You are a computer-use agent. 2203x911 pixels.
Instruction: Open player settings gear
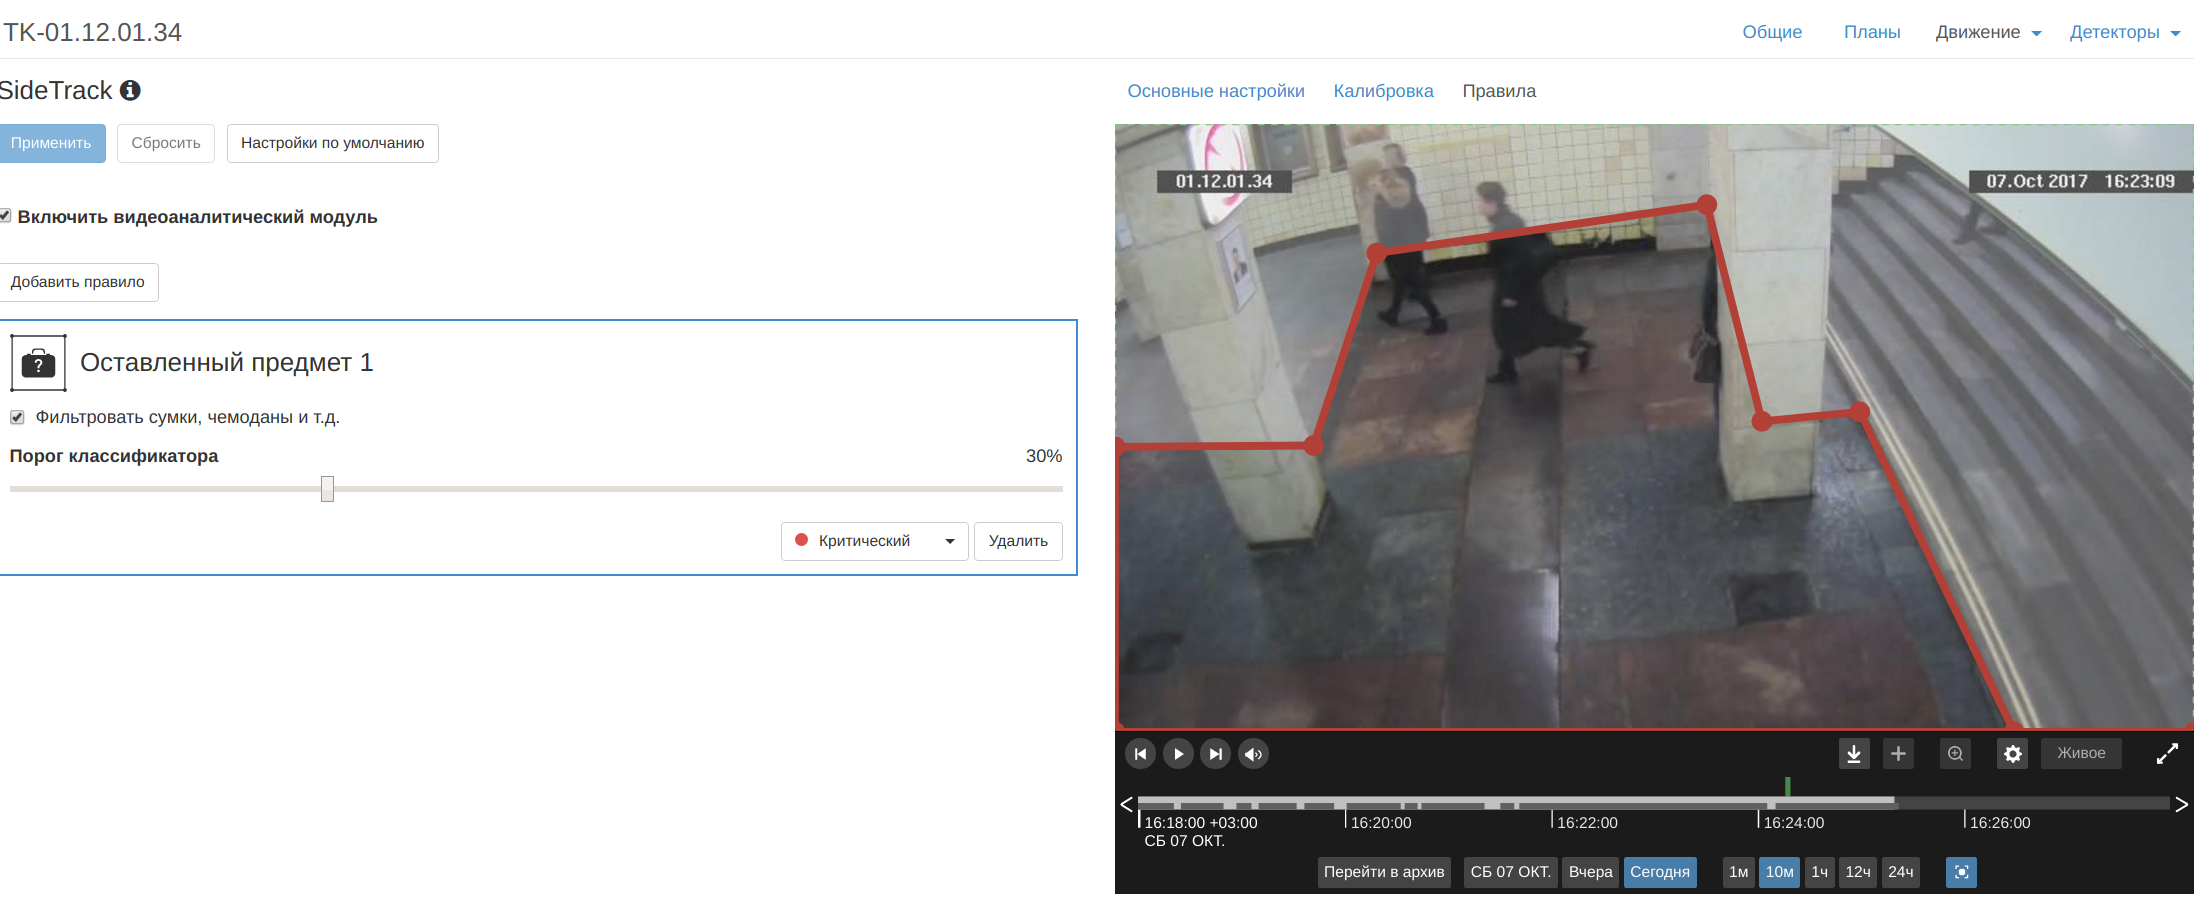(2013, 754)
